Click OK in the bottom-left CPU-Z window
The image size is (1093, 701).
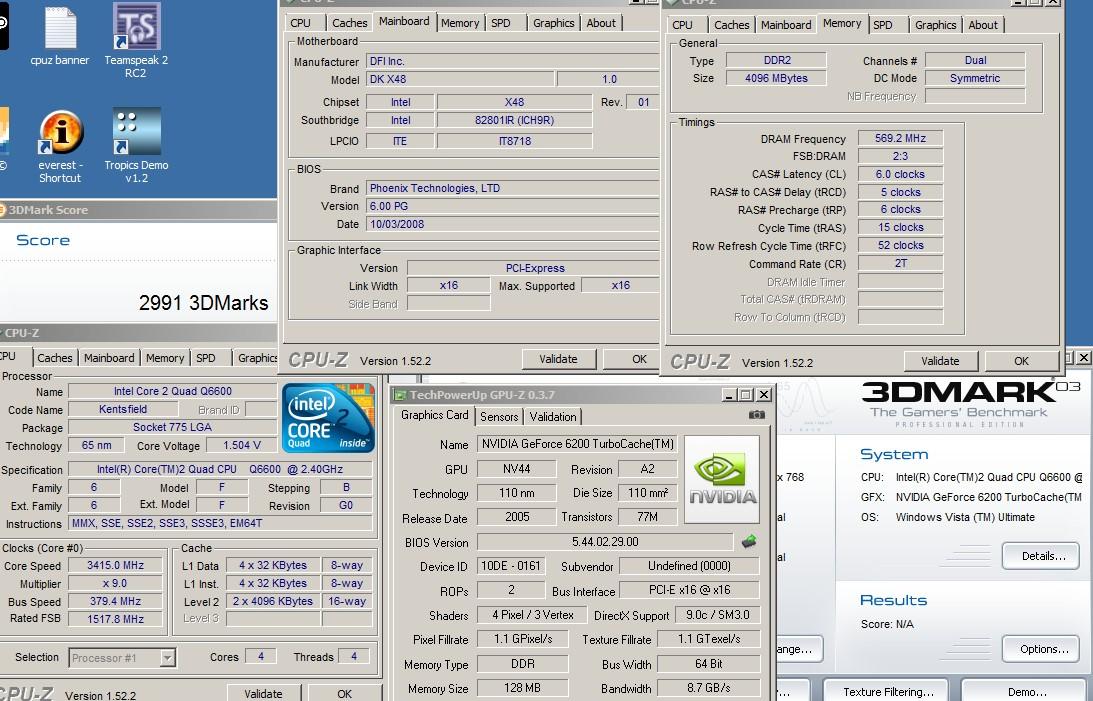tap(344, 693)
